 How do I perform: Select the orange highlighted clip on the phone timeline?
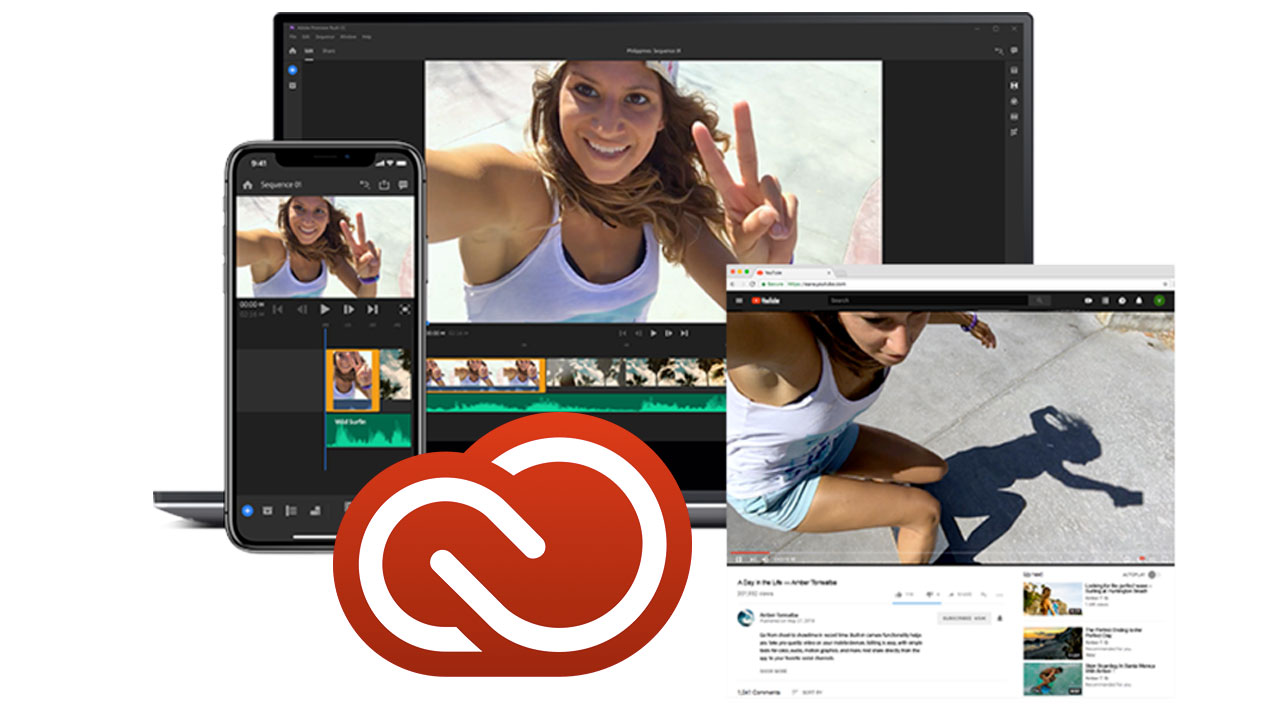coord(352,380)
